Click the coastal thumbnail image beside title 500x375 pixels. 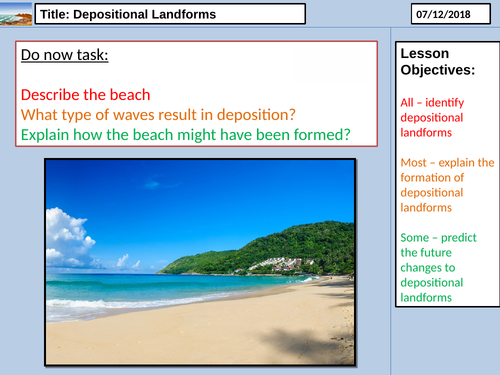point(16,14)
